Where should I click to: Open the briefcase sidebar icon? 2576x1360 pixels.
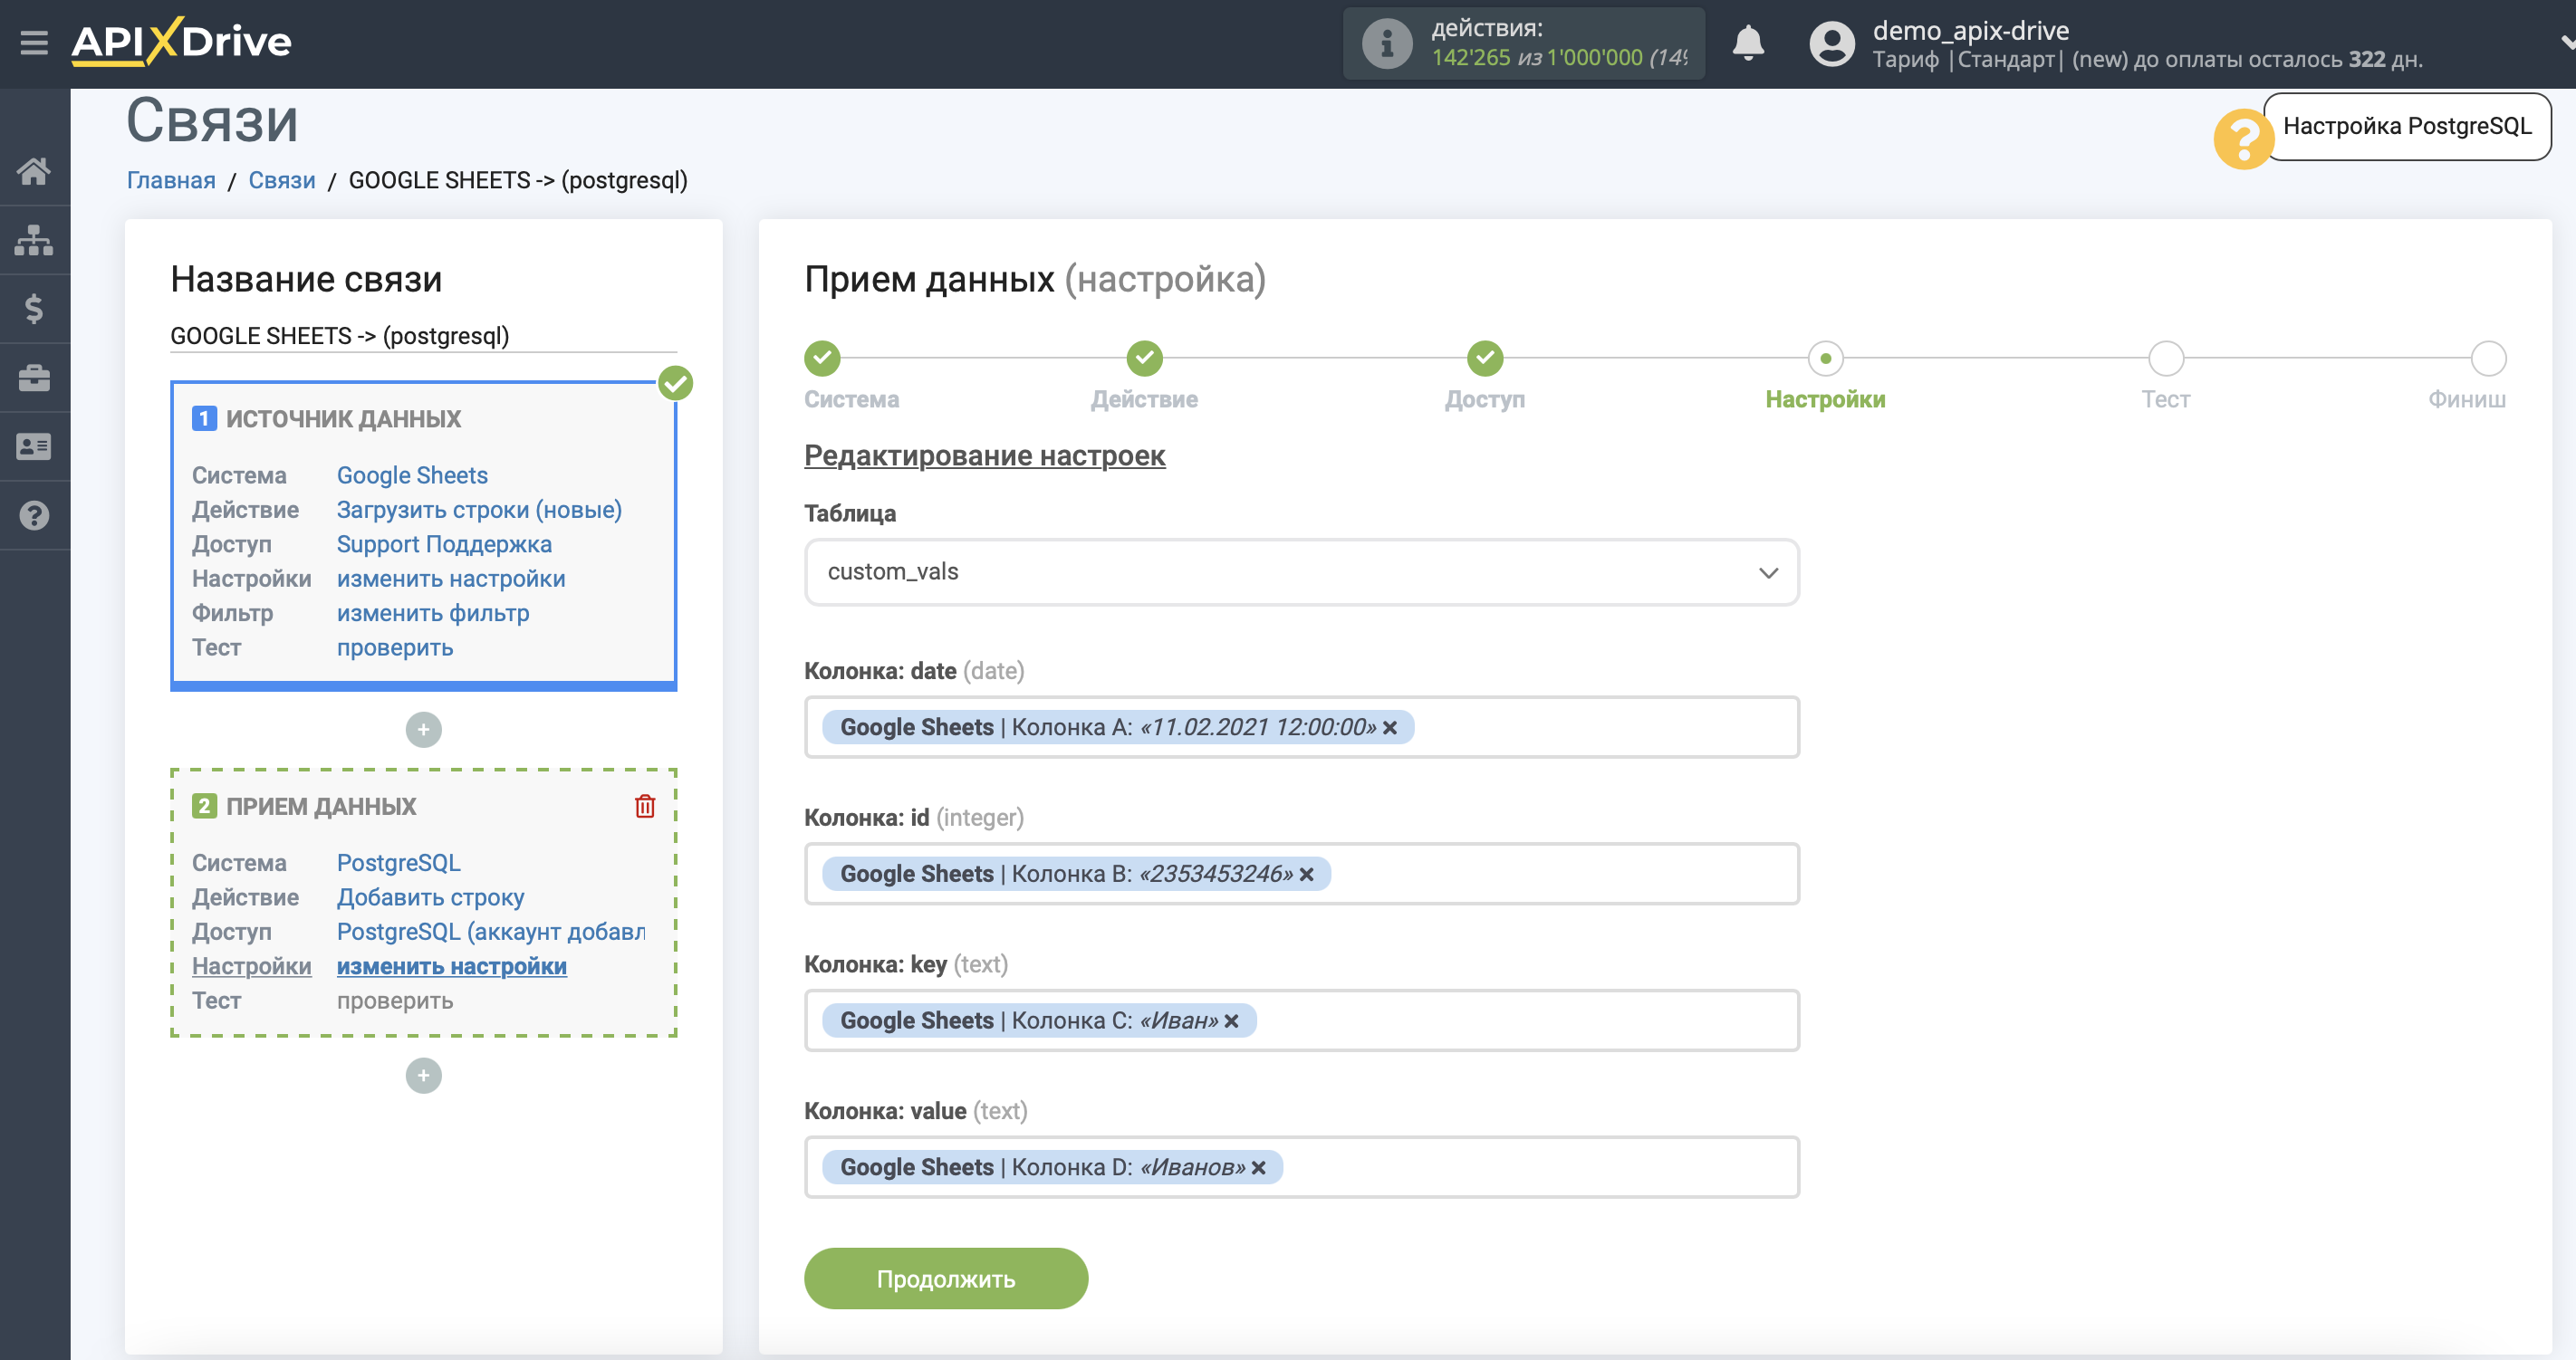[34, 378]
